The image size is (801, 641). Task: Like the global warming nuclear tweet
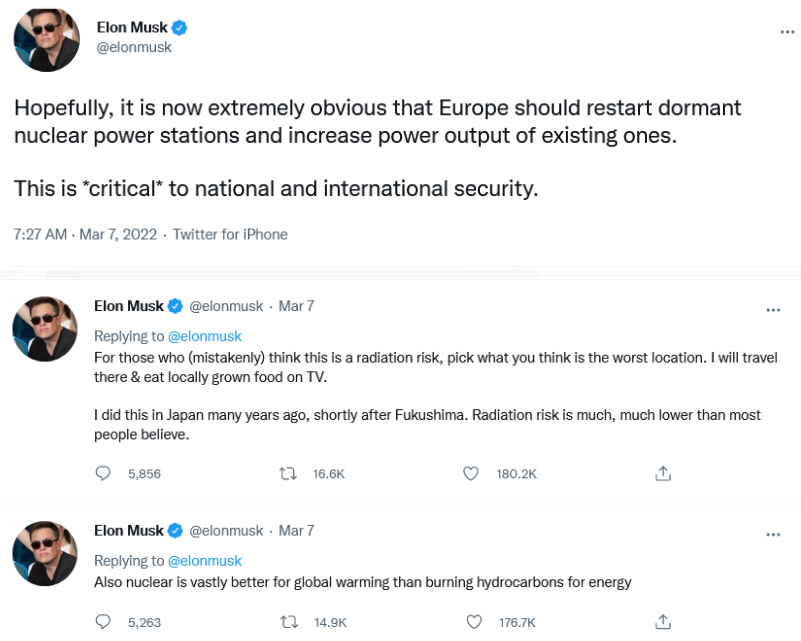click(471, 621)
